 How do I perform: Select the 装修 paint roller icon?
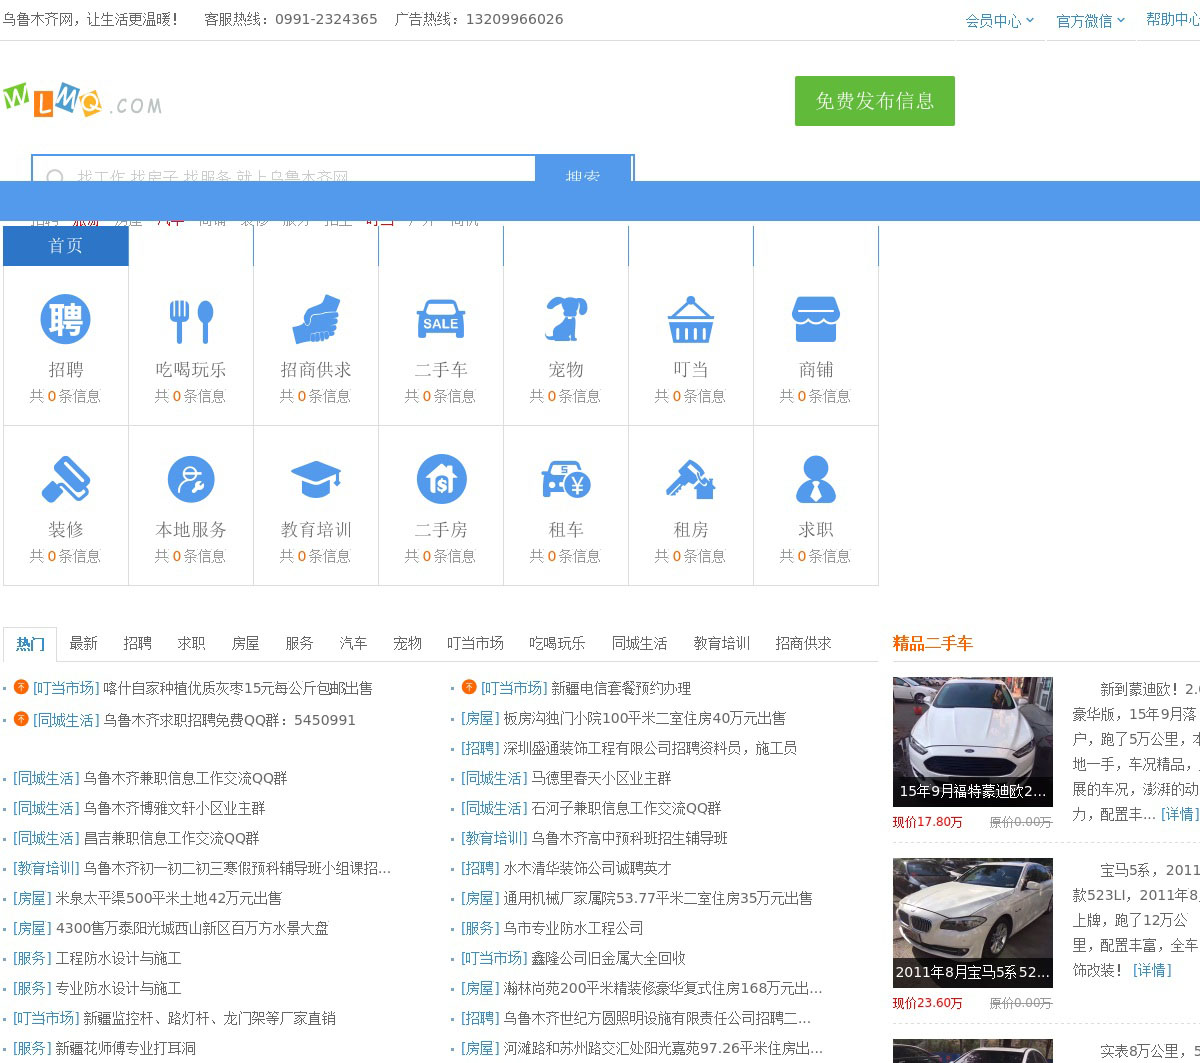click(x=66, y=480)
